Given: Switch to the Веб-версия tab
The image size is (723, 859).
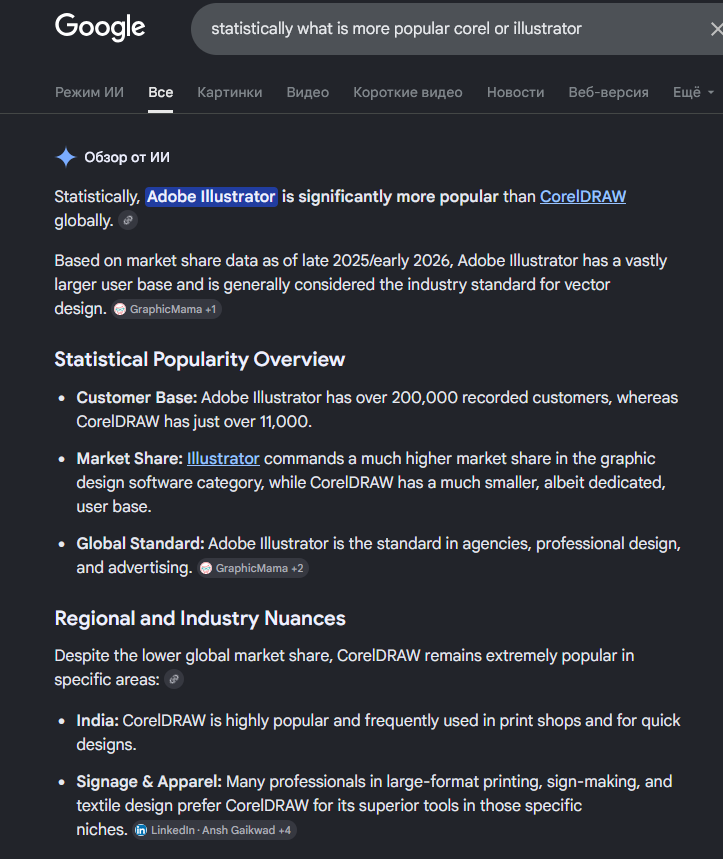Looking at the screenshot, I should [608, 92].
